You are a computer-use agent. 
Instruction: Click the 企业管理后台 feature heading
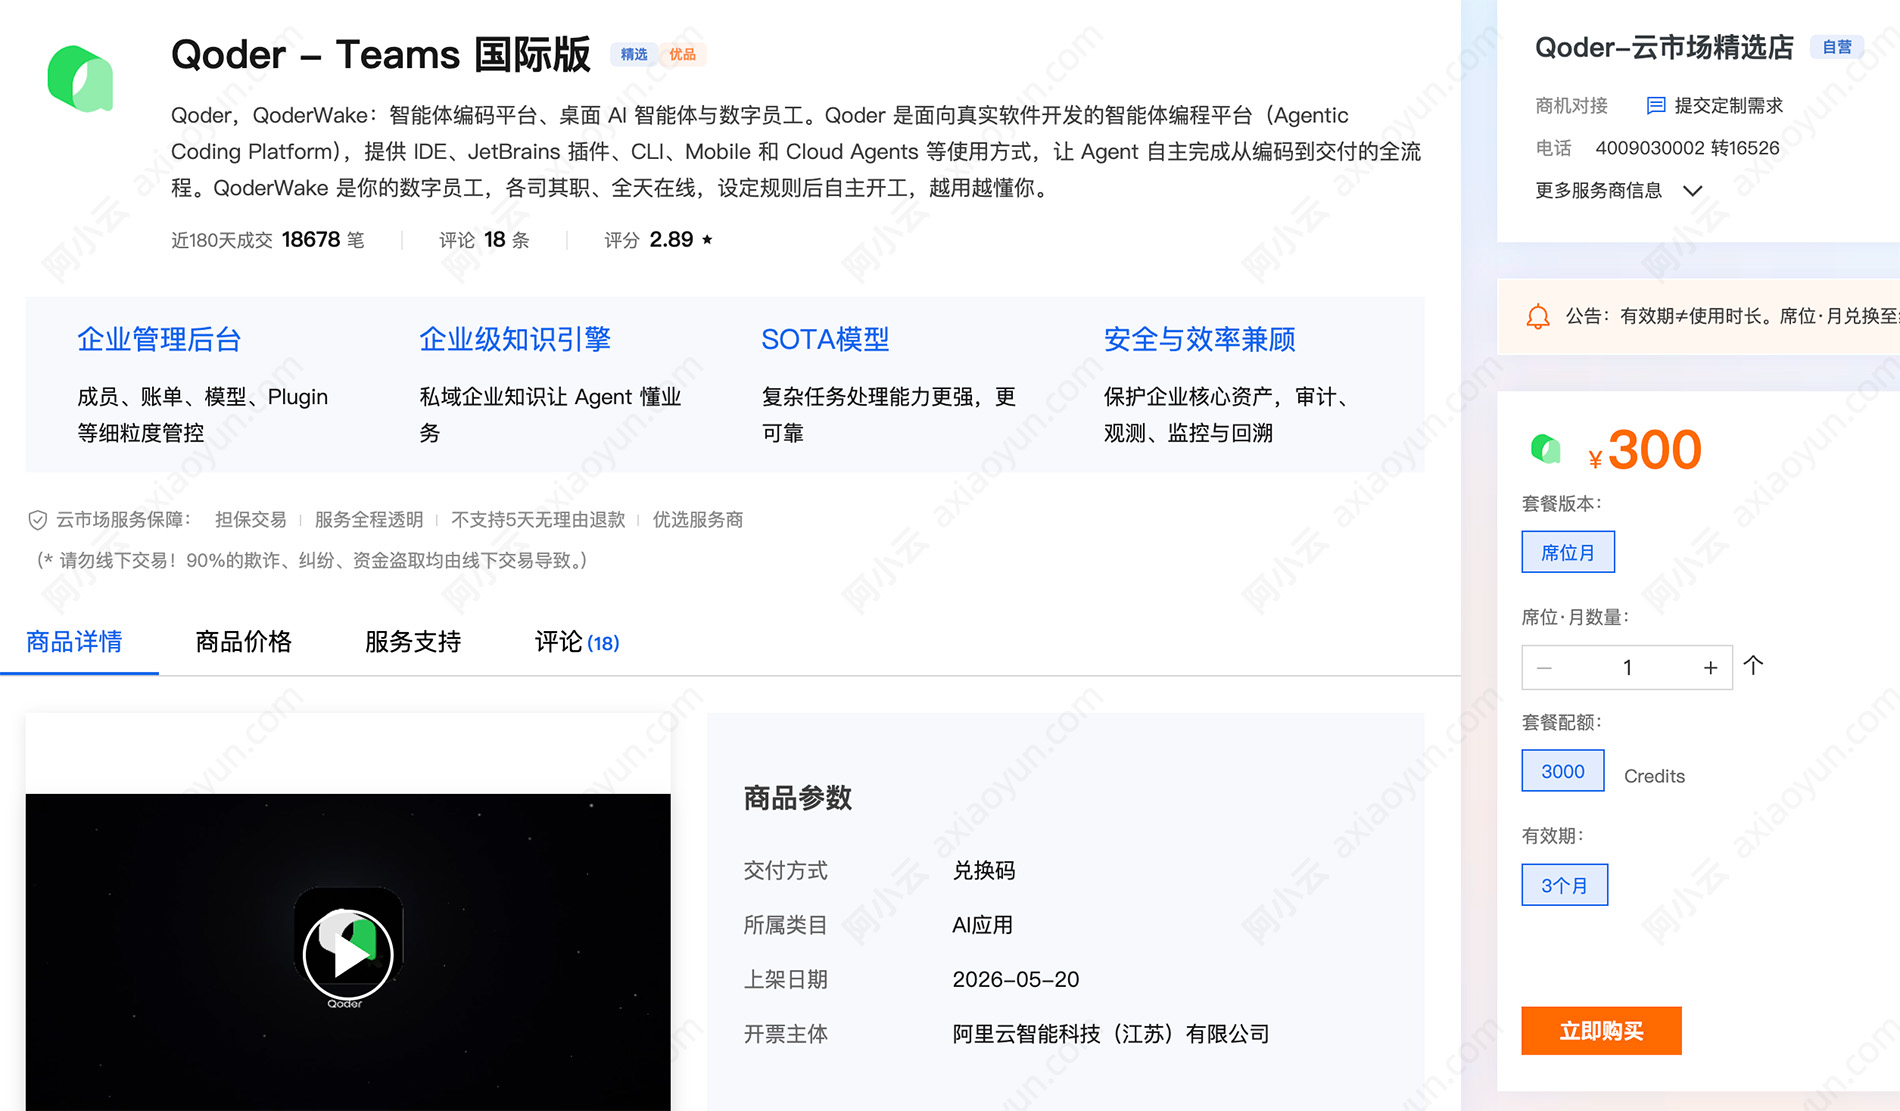tap(160, 340)
